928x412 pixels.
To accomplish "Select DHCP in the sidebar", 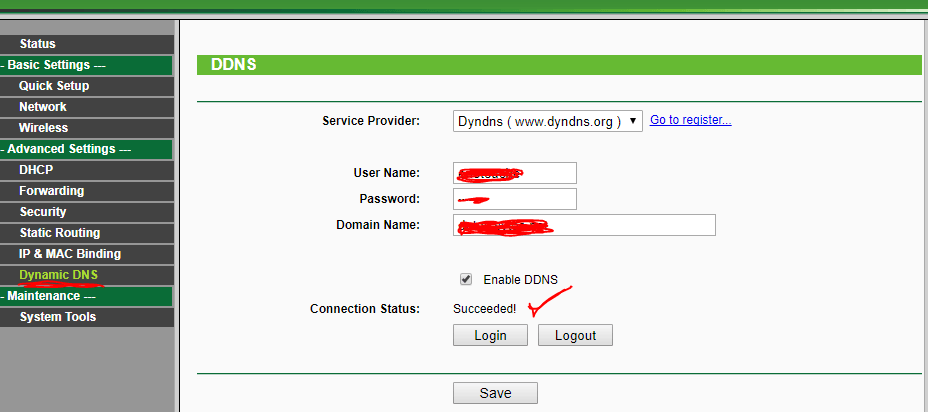I will coord(36,170).
